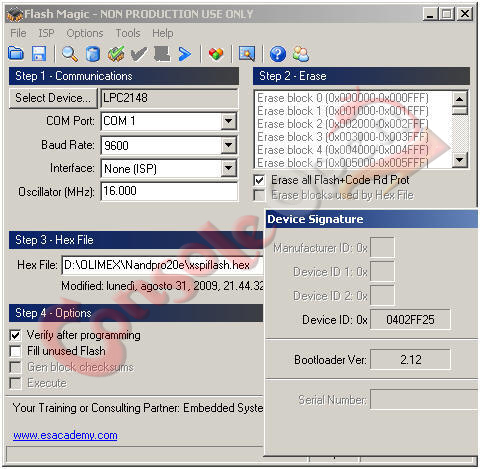Select Erase block 4 entry

(x=343, y=150)
